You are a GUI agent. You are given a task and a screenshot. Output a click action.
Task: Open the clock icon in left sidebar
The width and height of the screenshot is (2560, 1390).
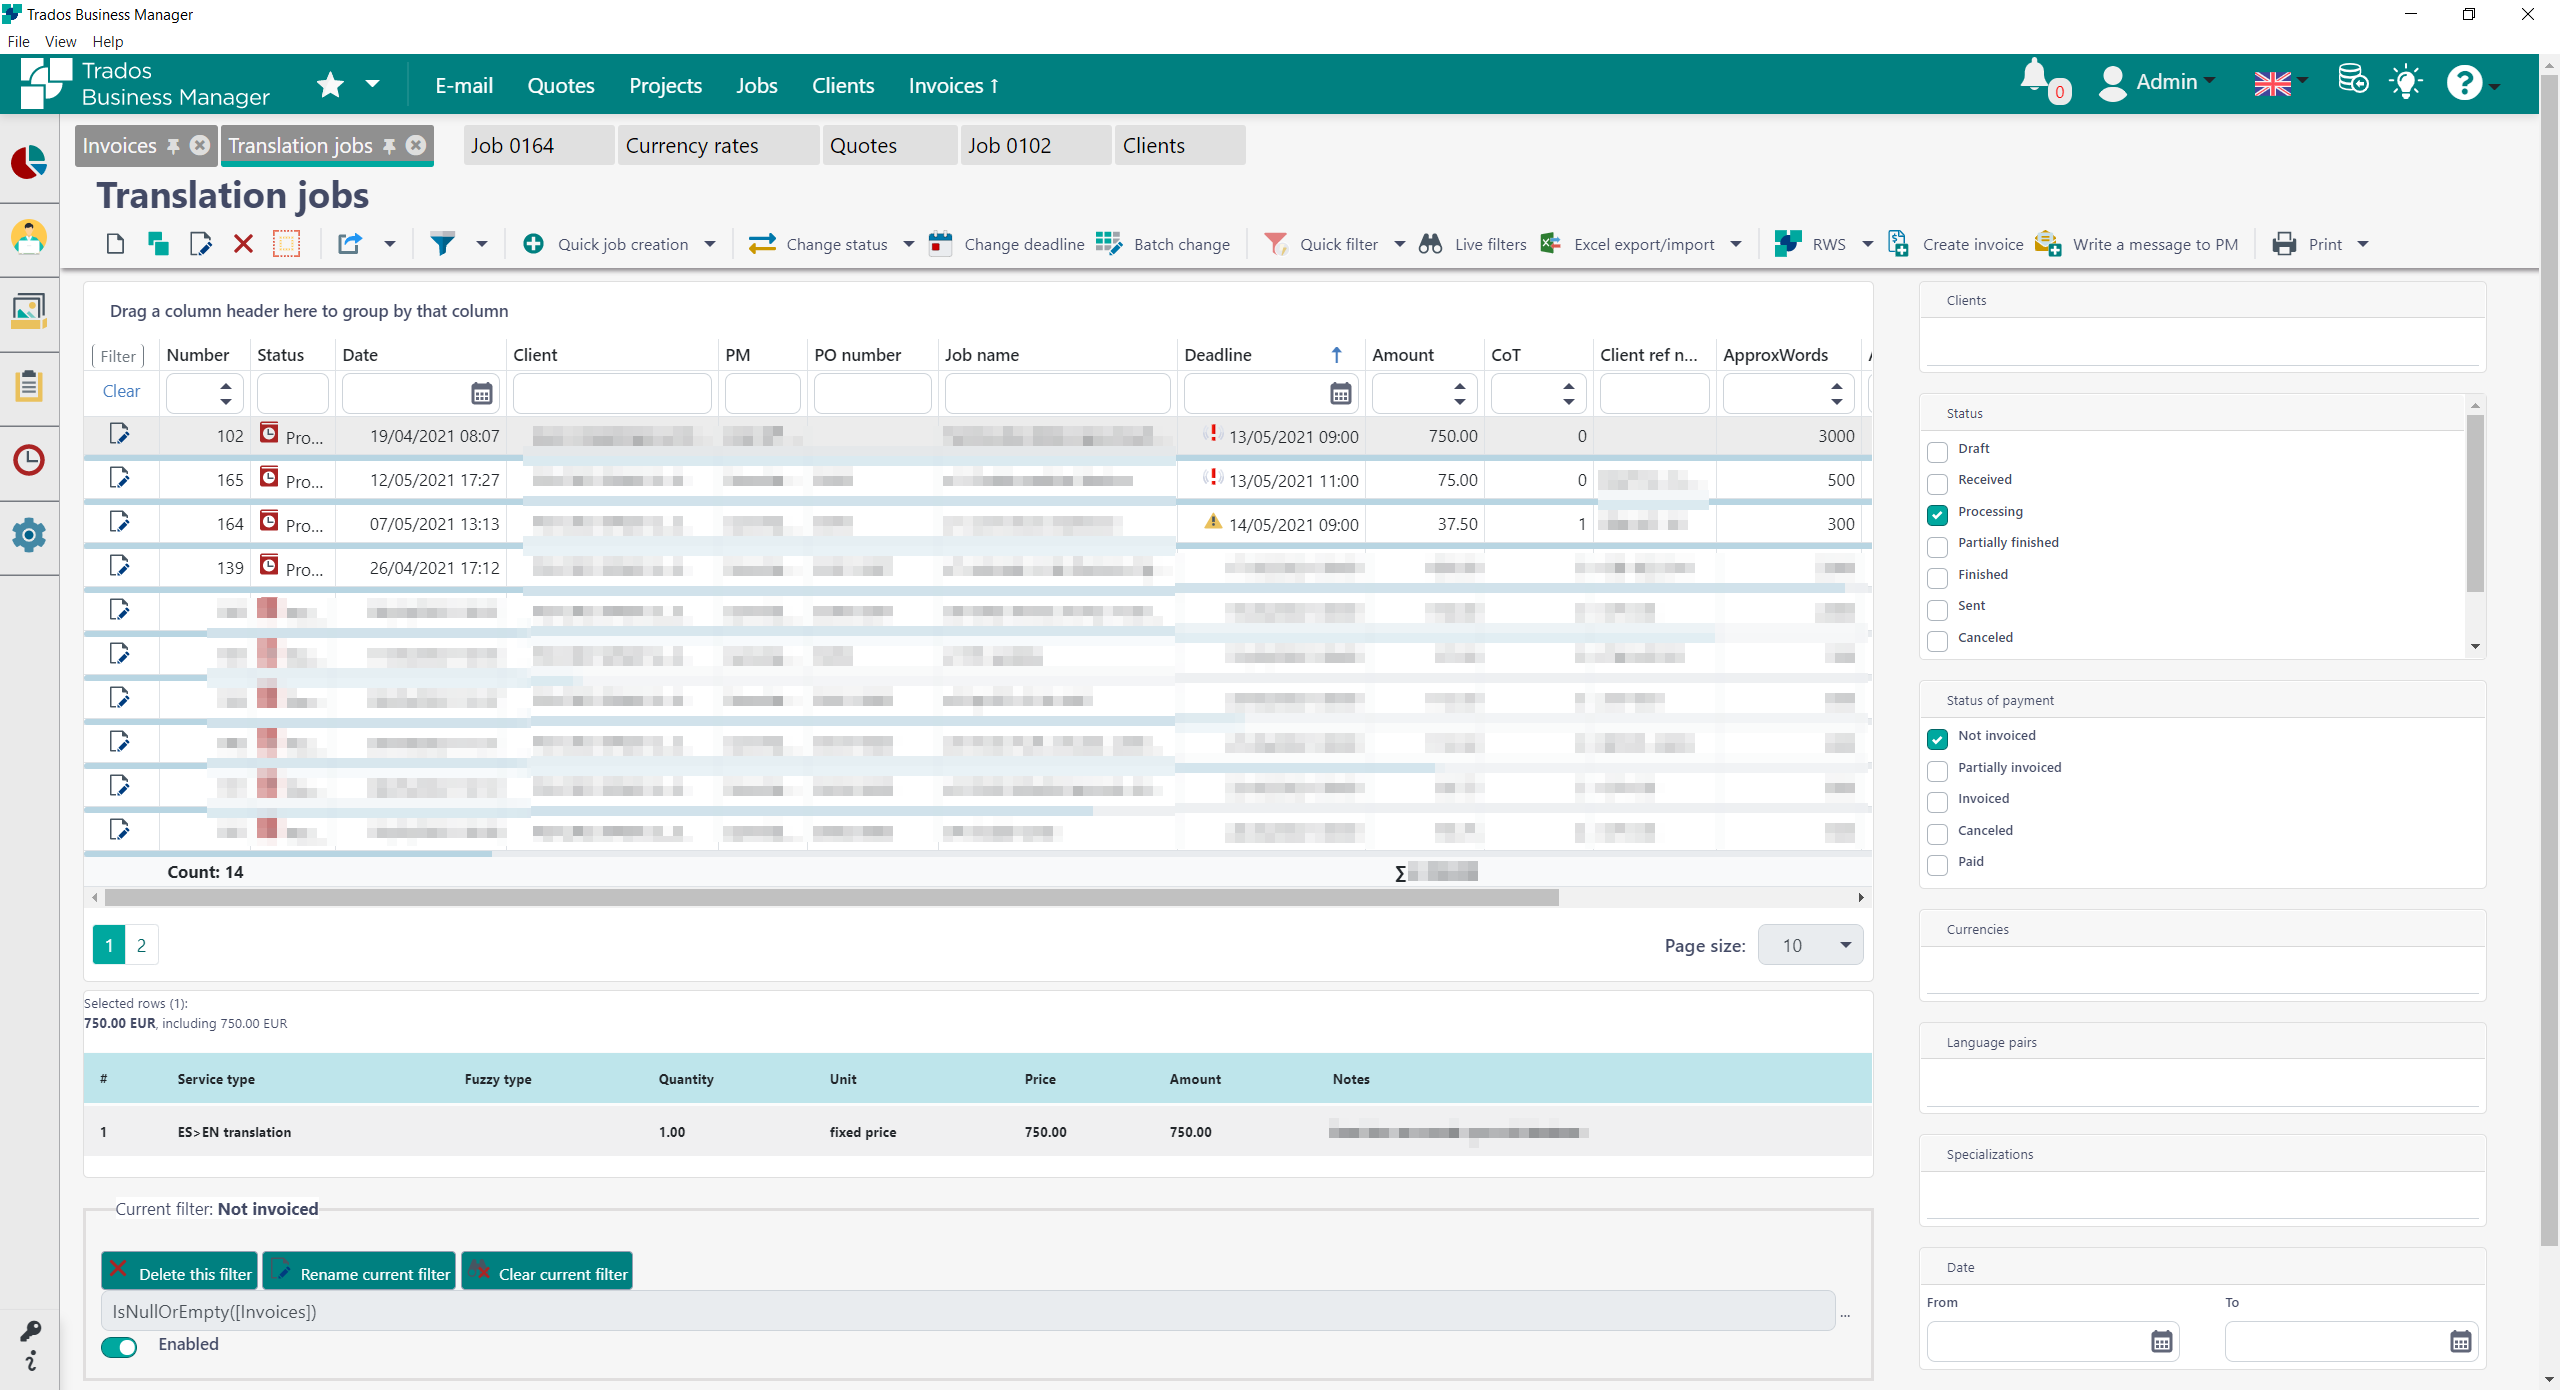pos(29,461)
